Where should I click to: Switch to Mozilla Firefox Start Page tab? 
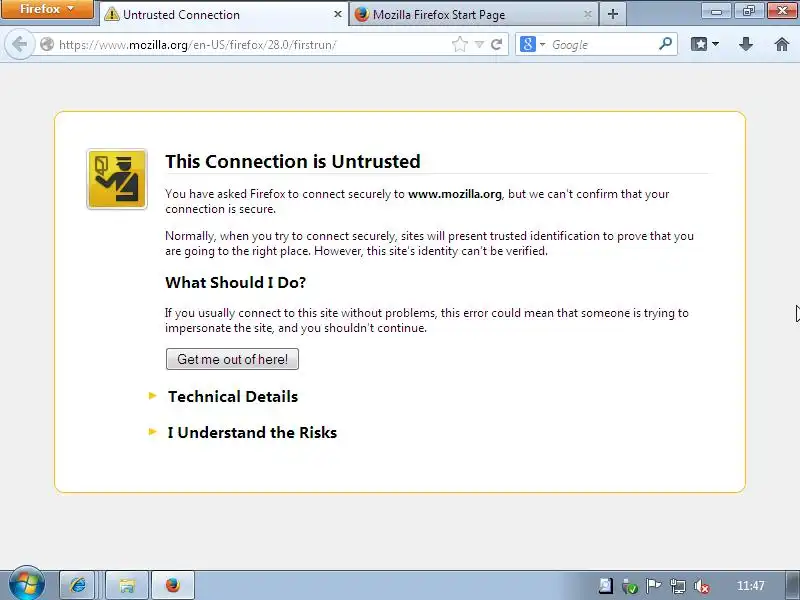472,15
